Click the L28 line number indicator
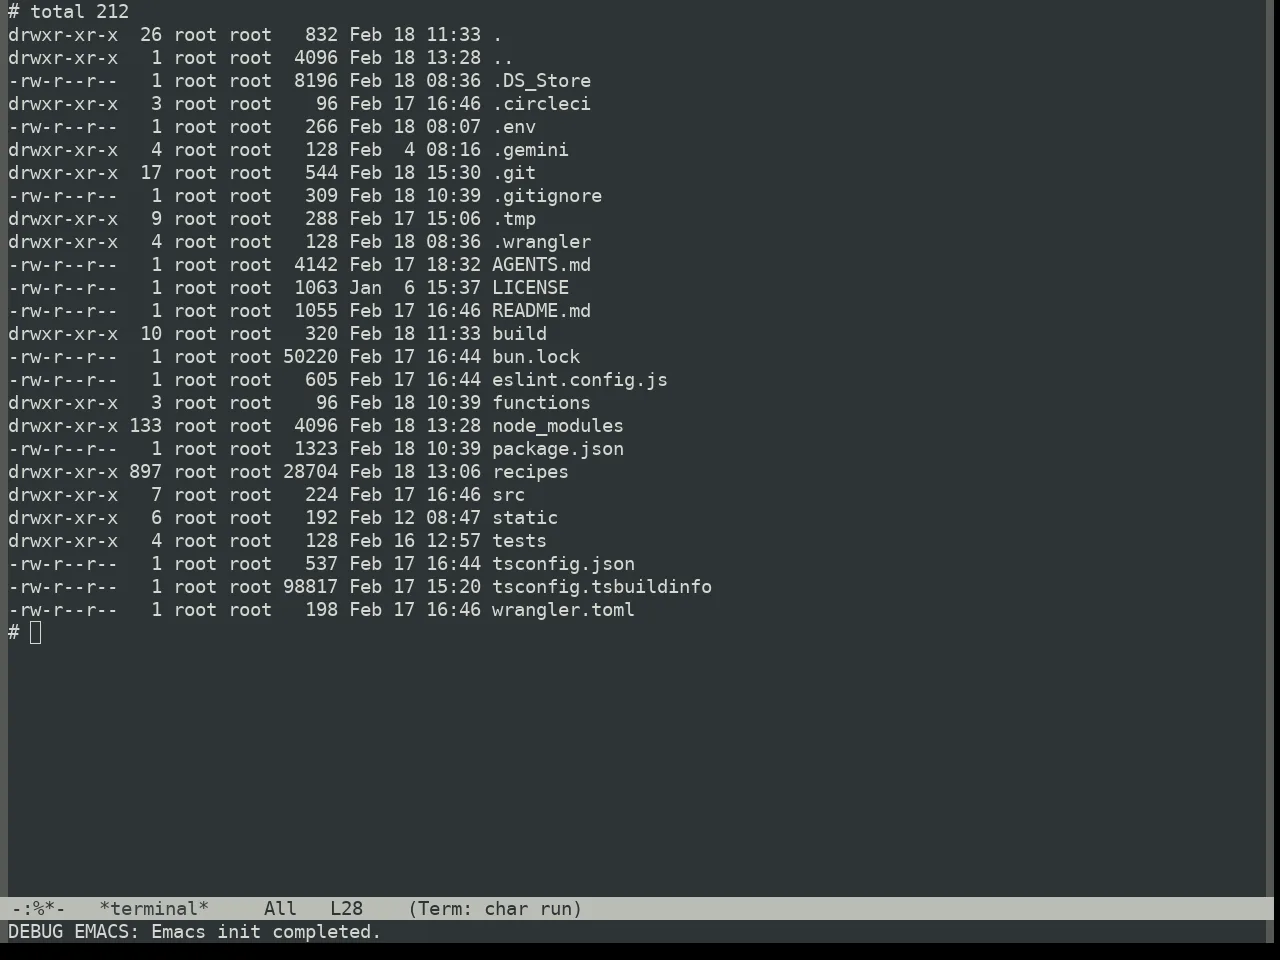This screenshot has width=1280, height=960. [x=346, y=909]
